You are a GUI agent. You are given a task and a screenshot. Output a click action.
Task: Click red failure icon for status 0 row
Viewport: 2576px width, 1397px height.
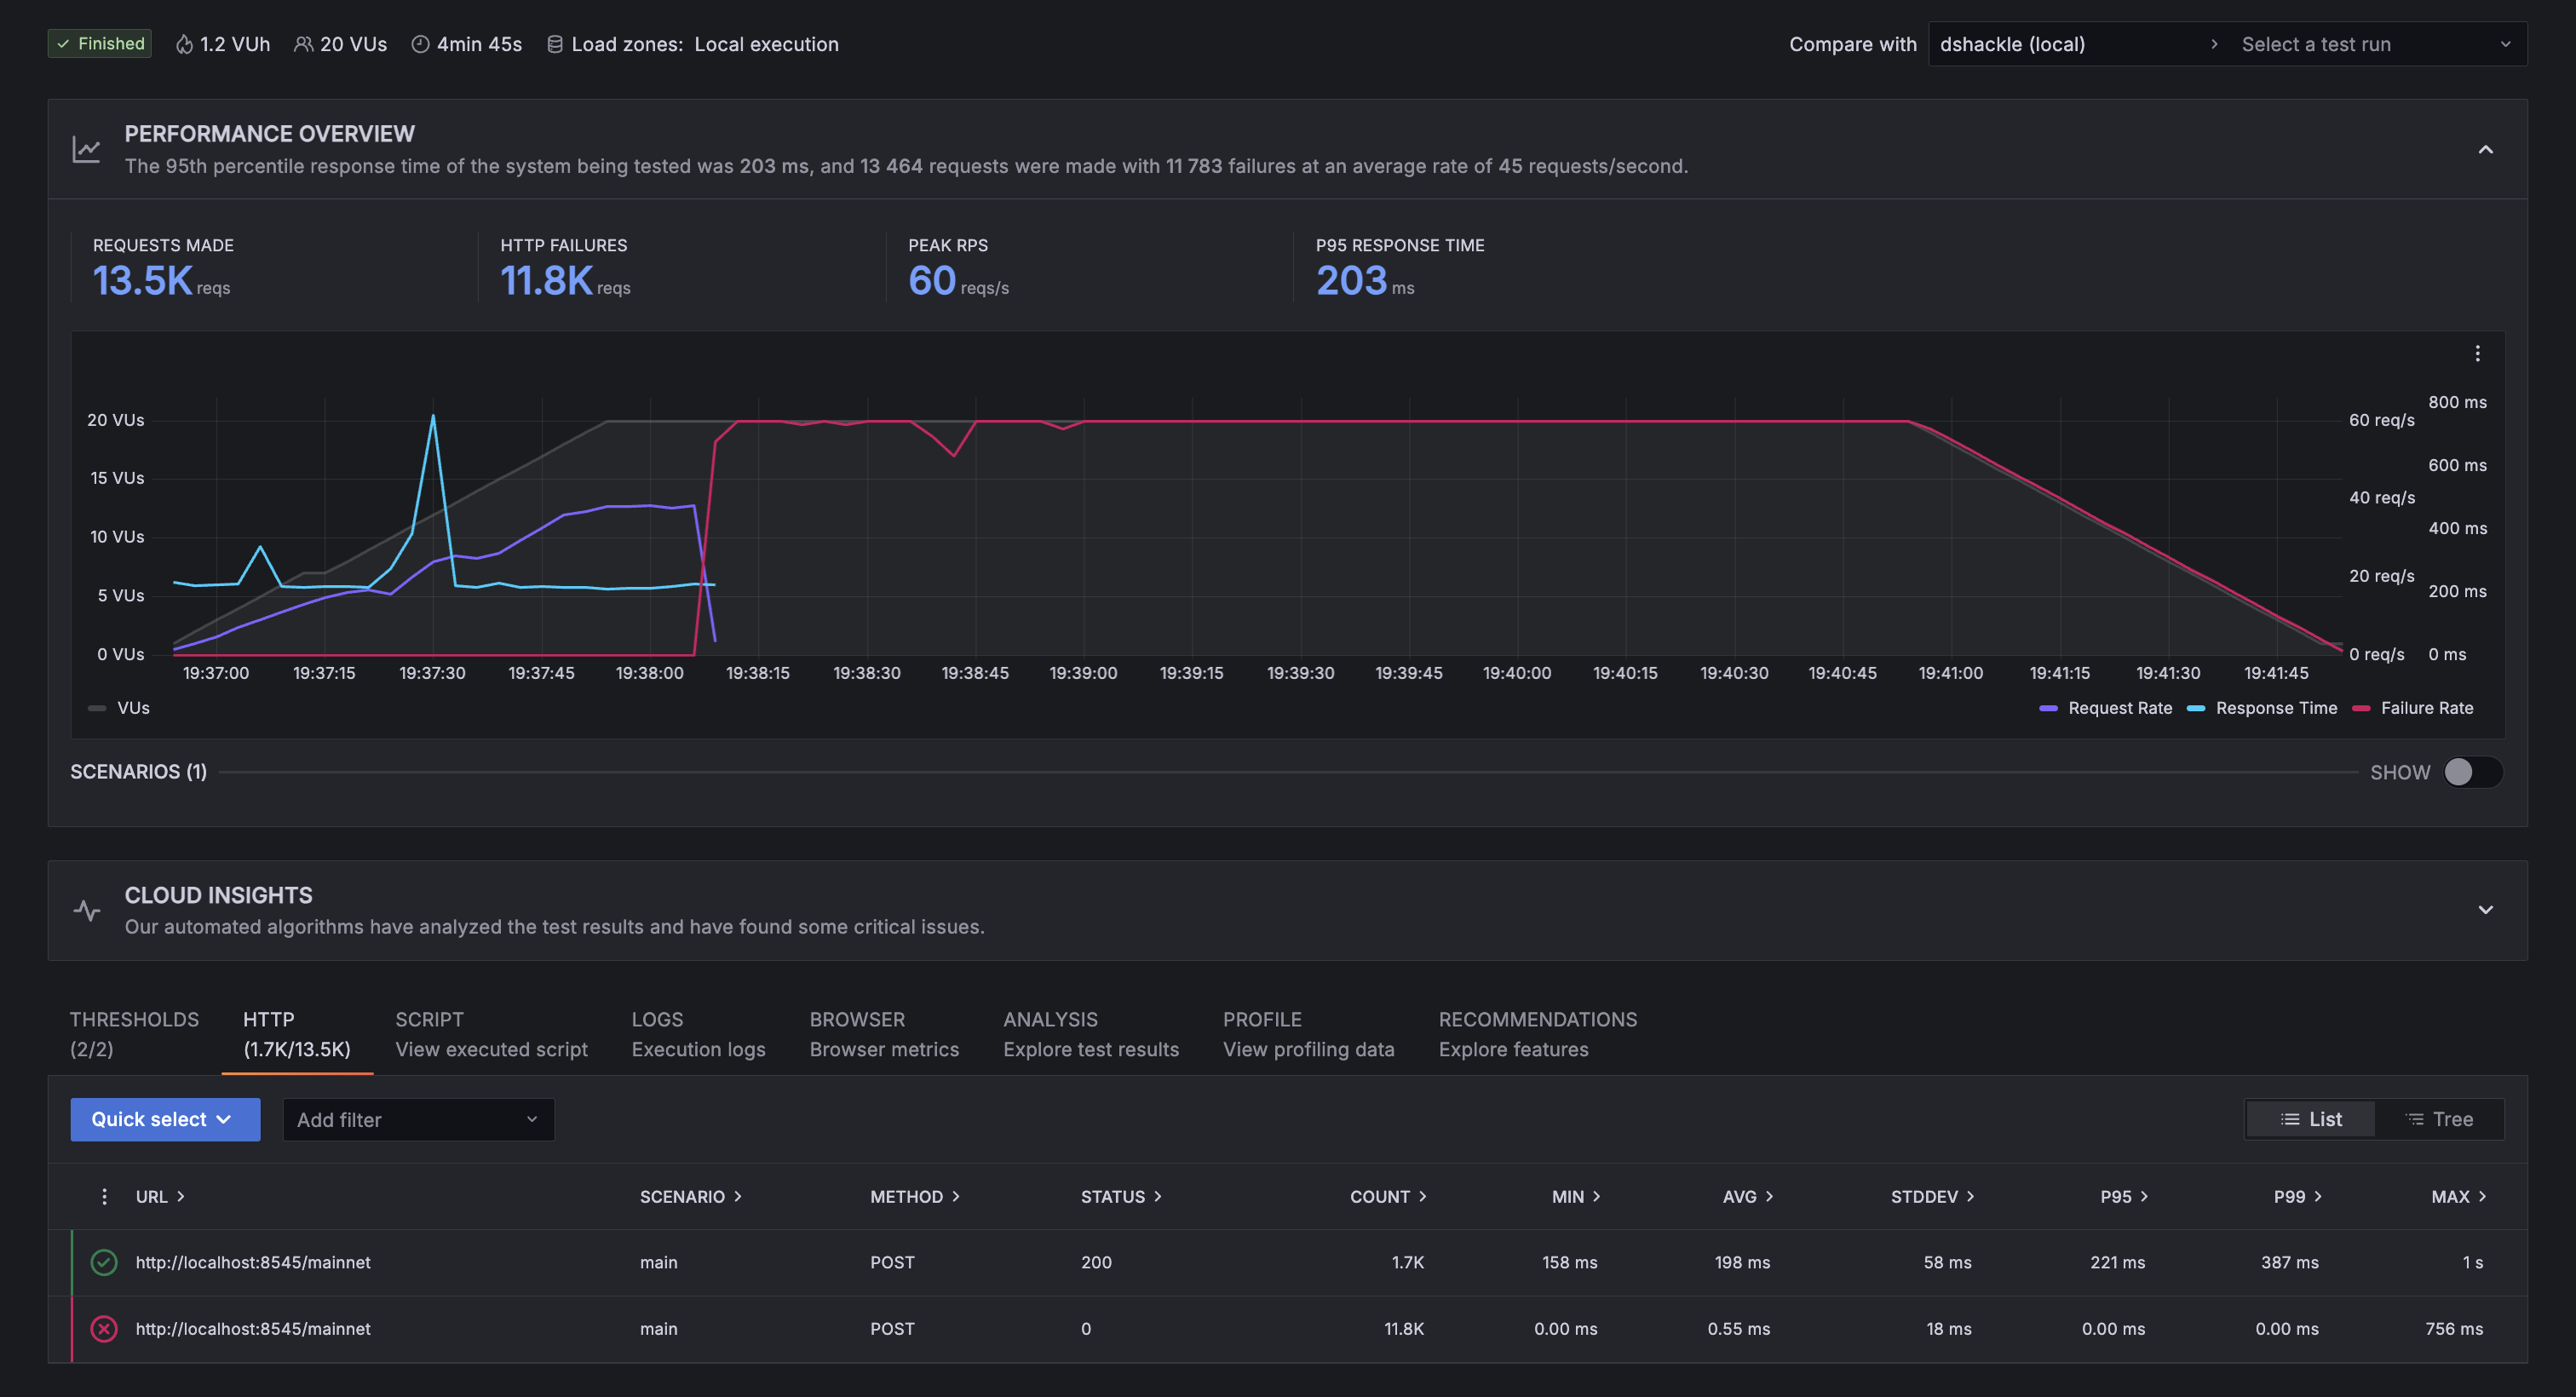coord(104,1329)
